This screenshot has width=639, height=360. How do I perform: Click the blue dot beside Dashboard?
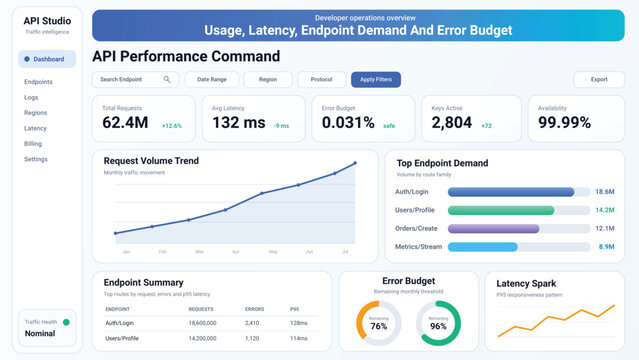click(x=27, y=59)
